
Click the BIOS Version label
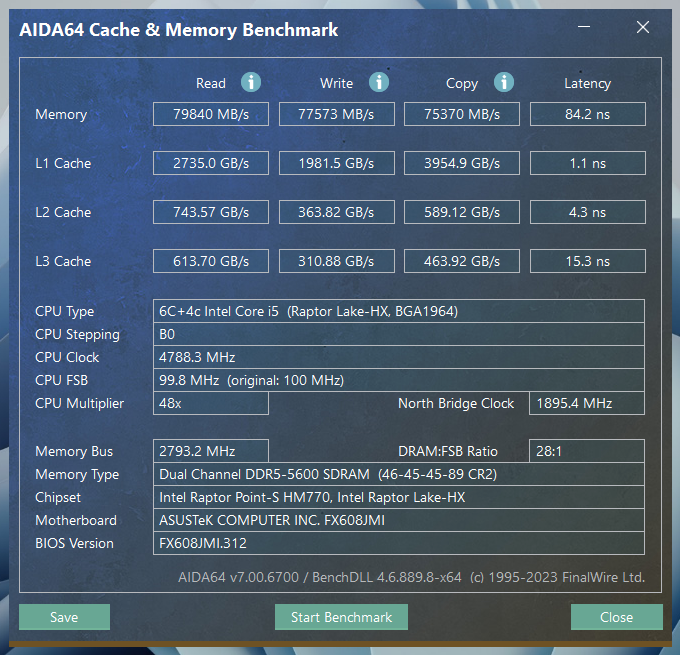click(x=75, y=543)
